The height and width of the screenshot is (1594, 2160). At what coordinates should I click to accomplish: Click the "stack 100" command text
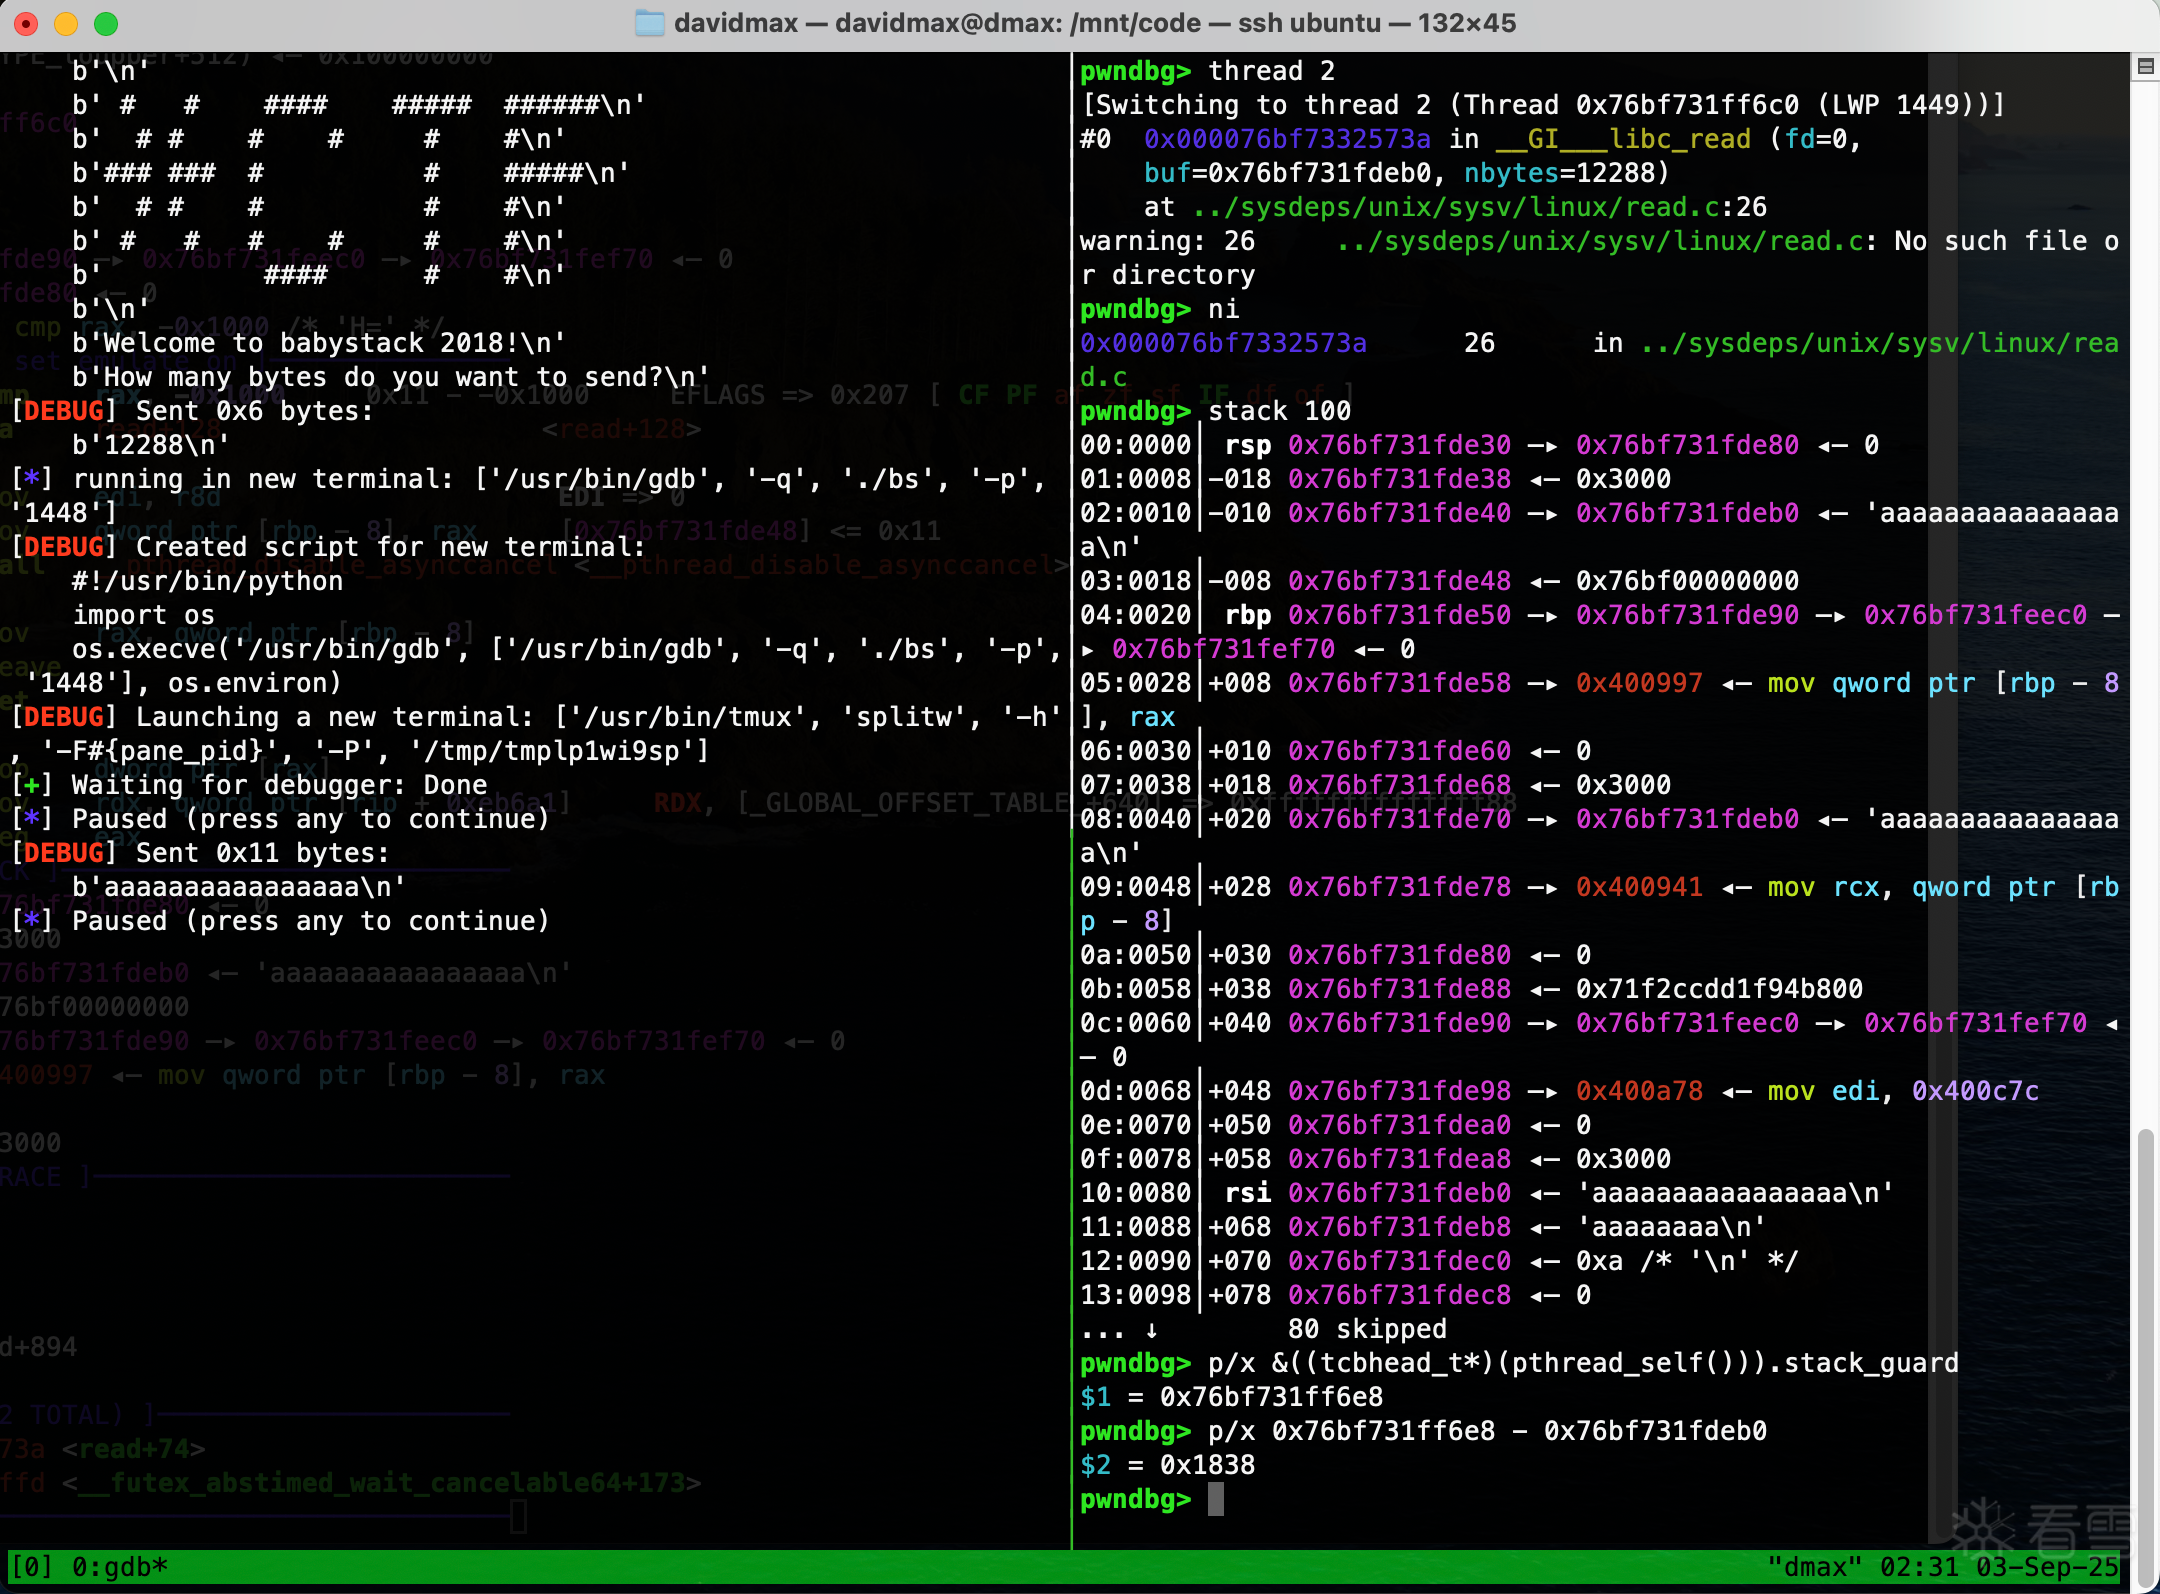[x=1279, y=411]
